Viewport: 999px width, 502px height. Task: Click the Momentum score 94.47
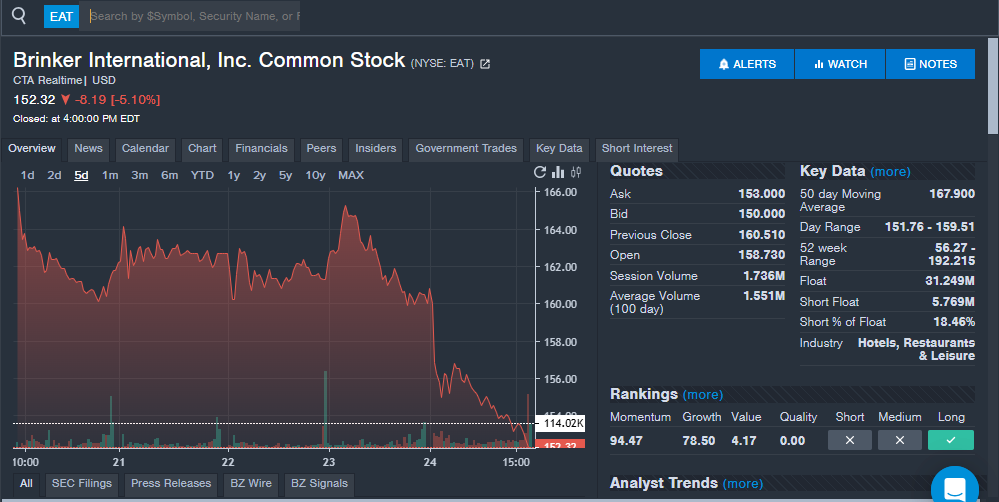click(626, 441)
